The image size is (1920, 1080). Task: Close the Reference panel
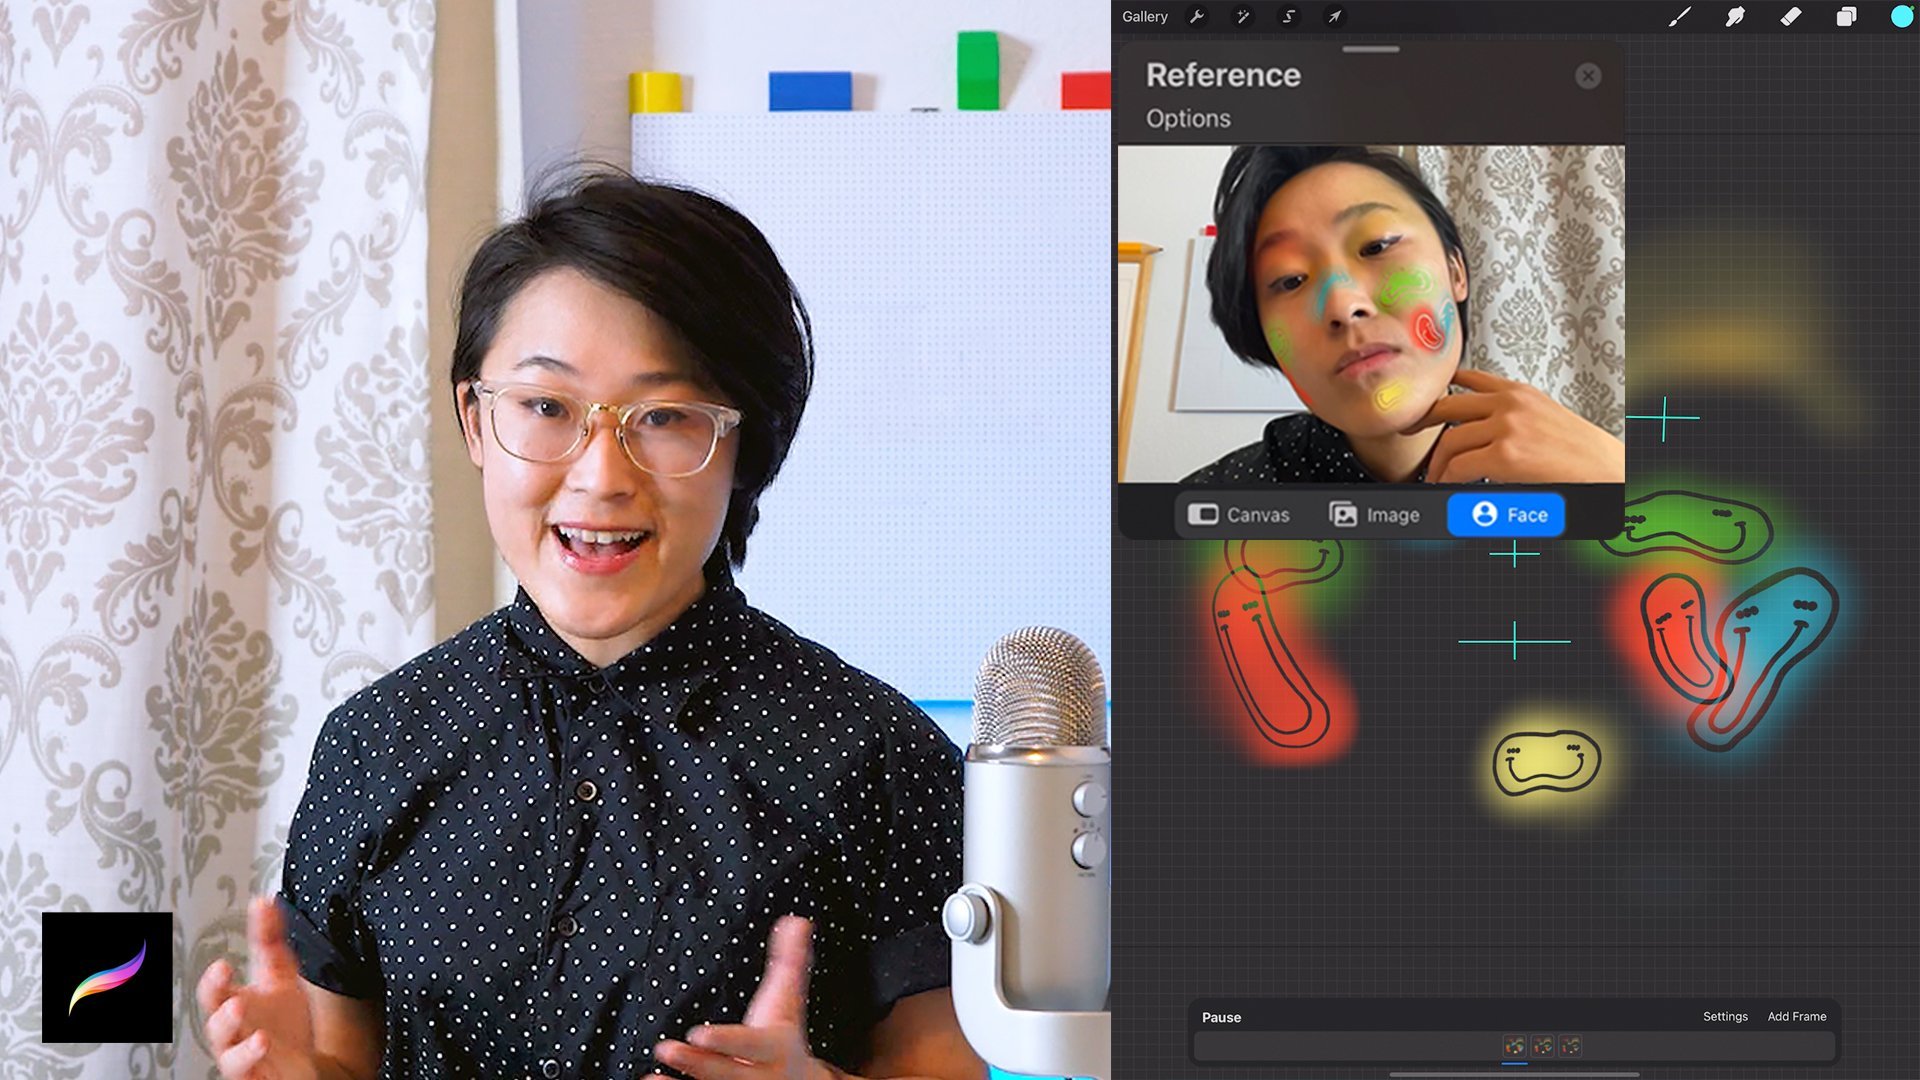tap(1587, 76)
